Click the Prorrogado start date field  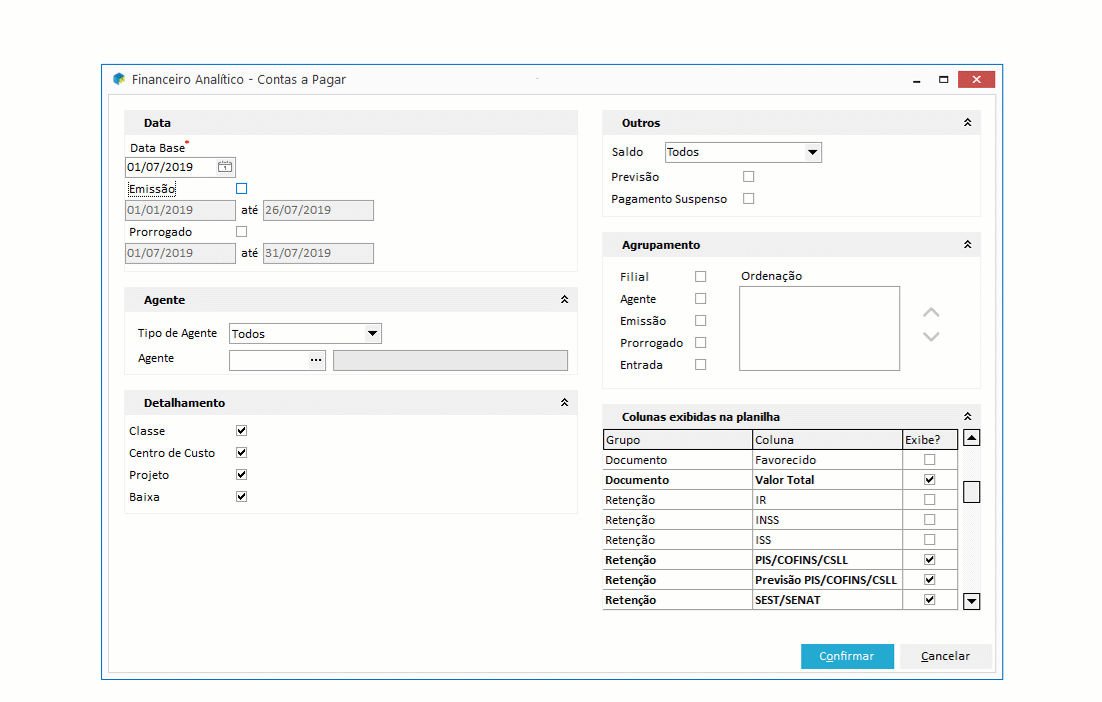pos(180,253)
